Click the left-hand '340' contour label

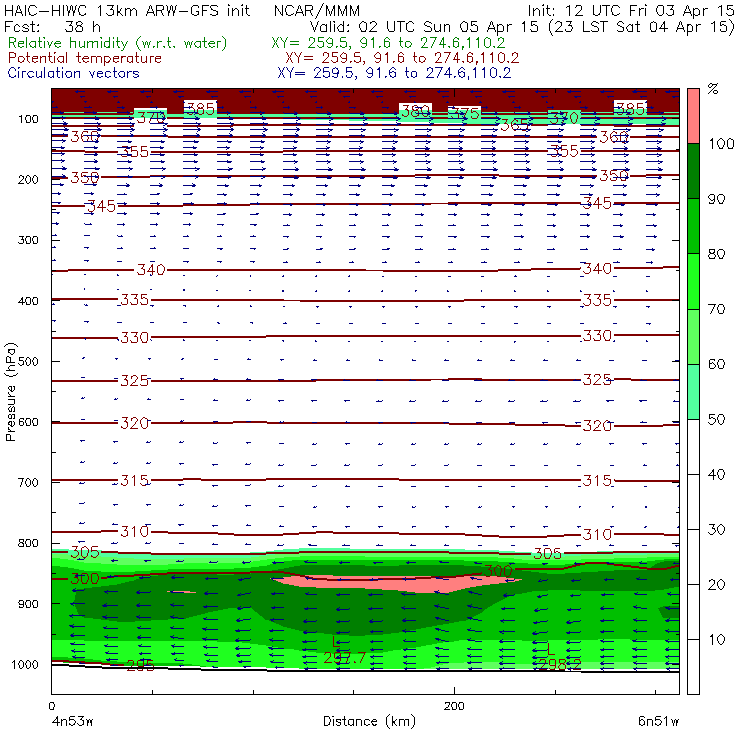tap(151, 270)
